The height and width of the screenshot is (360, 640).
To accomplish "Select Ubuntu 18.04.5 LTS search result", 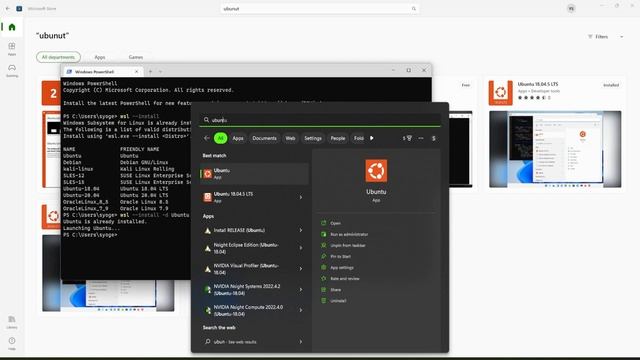I will coord(248,197).
